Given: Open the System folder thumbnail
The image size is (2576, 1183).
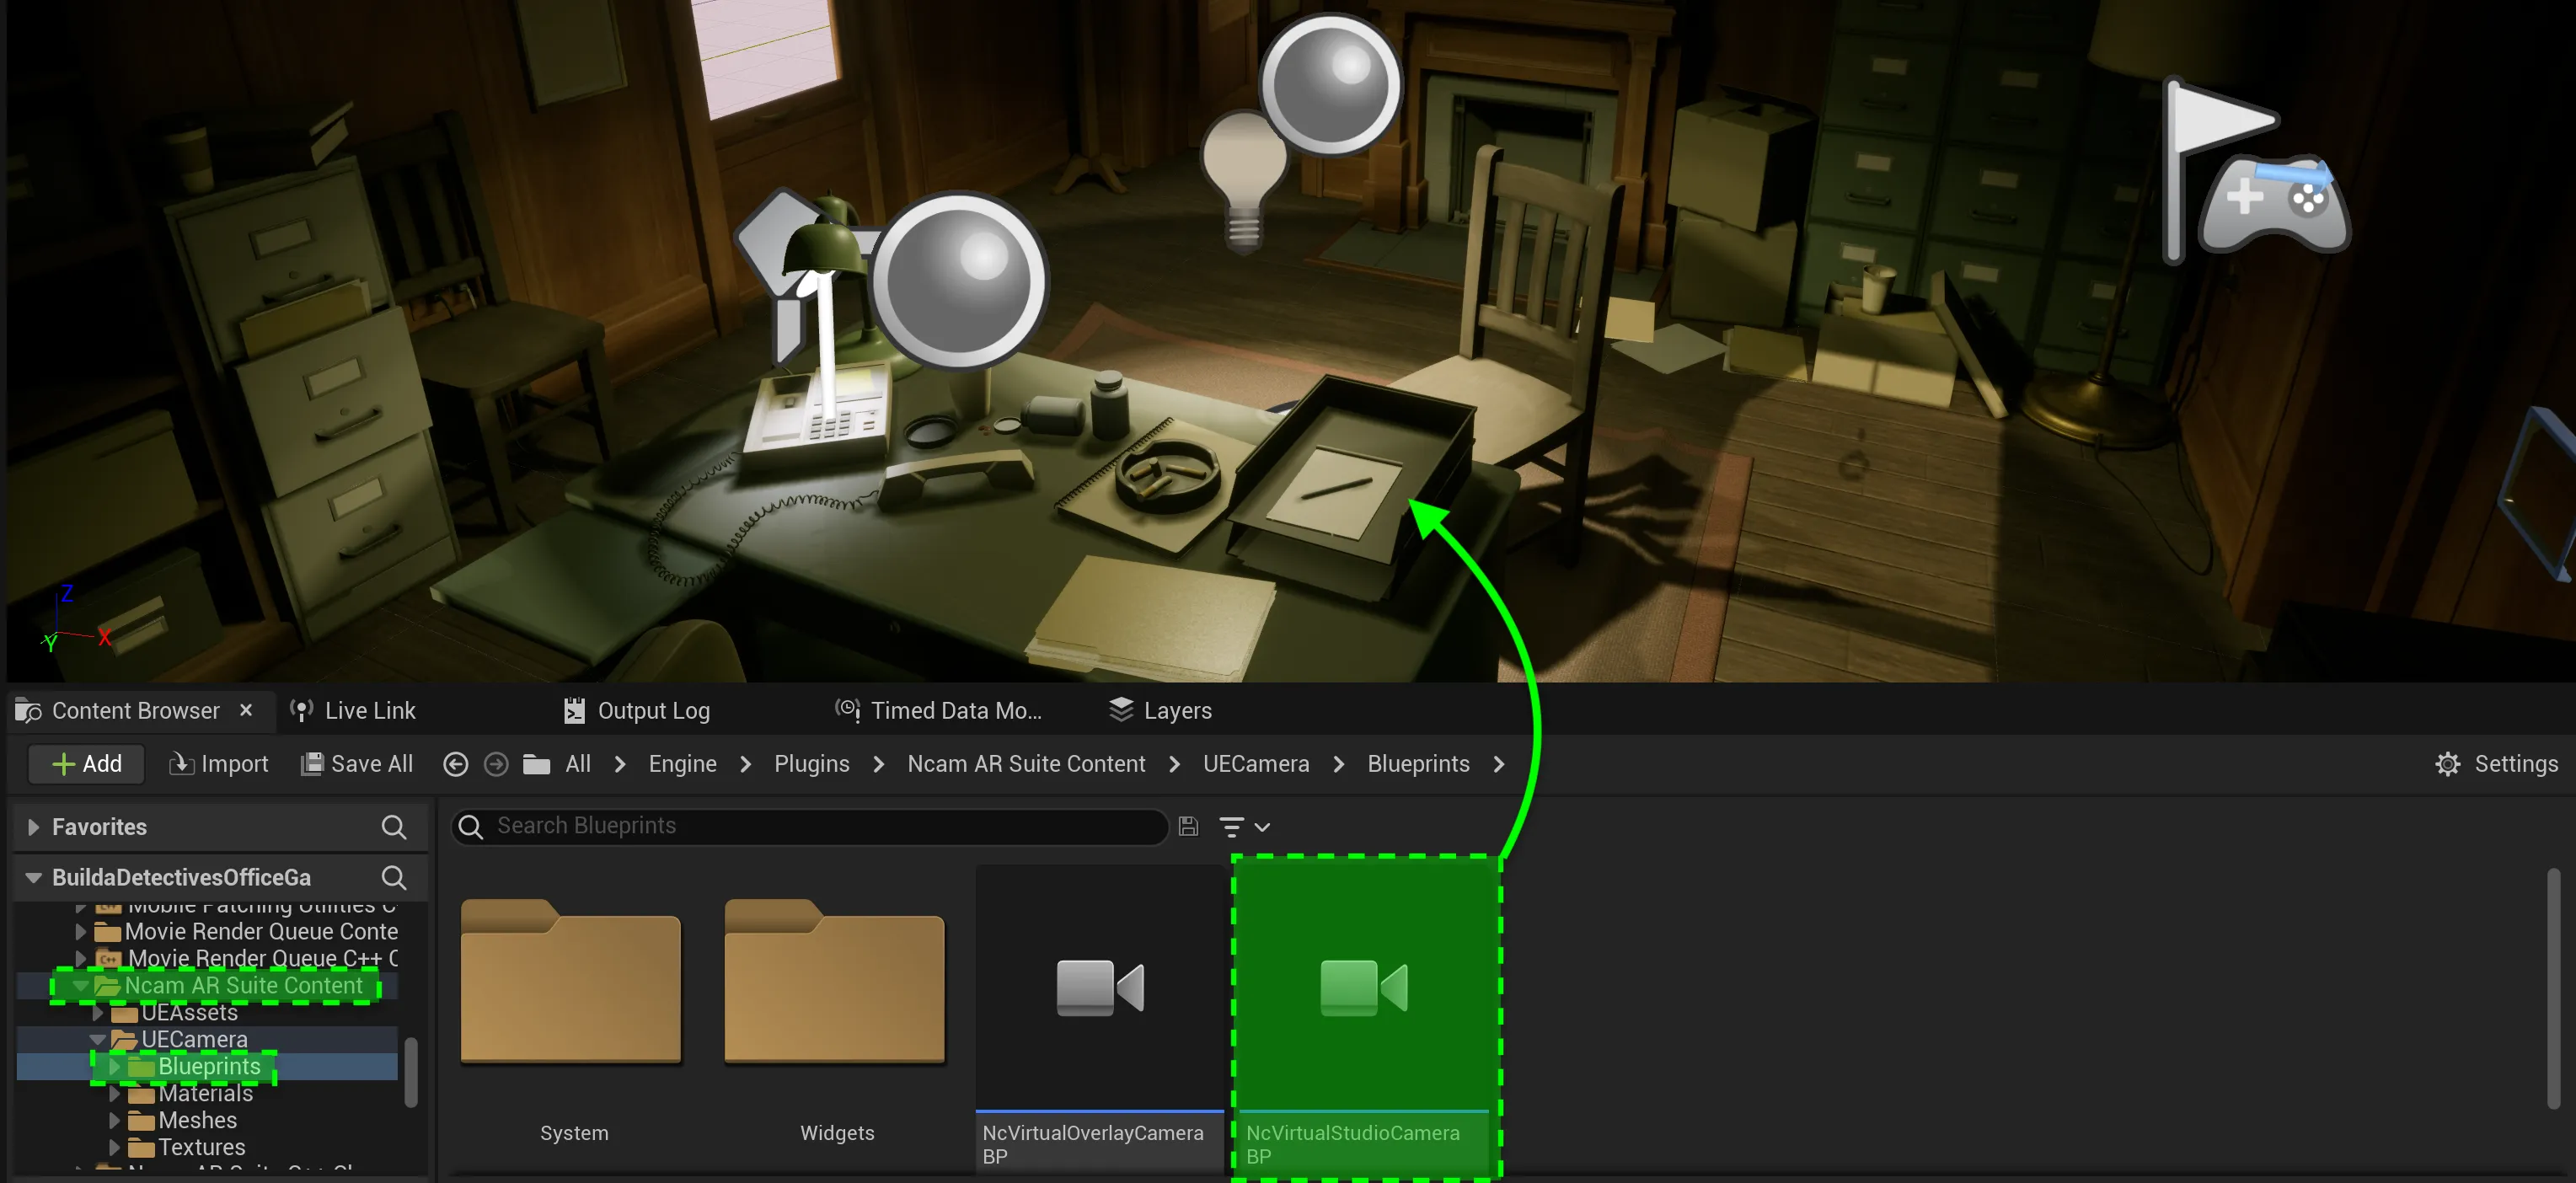Looking at the screenshot, I should click(571, 982).
